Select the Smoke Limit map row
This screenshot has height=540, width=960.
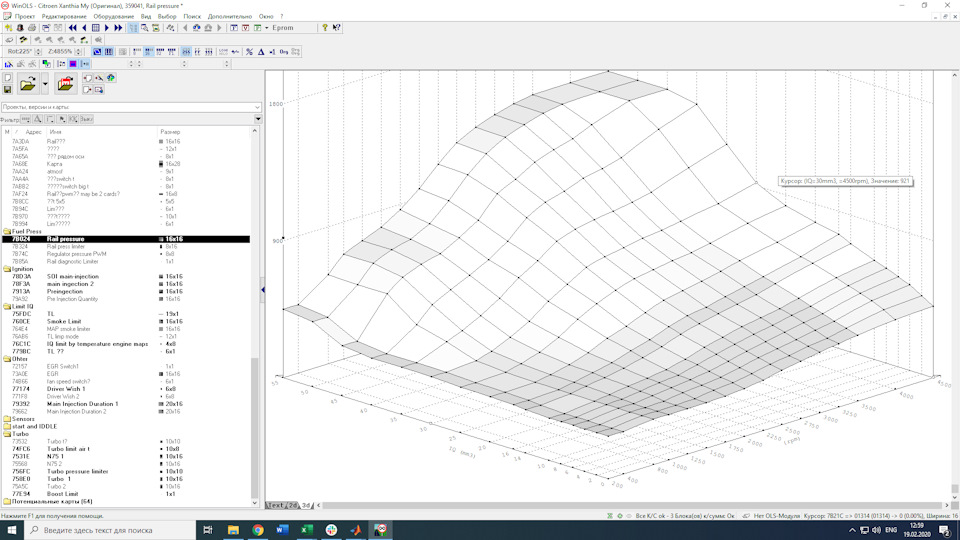(126, 321)
